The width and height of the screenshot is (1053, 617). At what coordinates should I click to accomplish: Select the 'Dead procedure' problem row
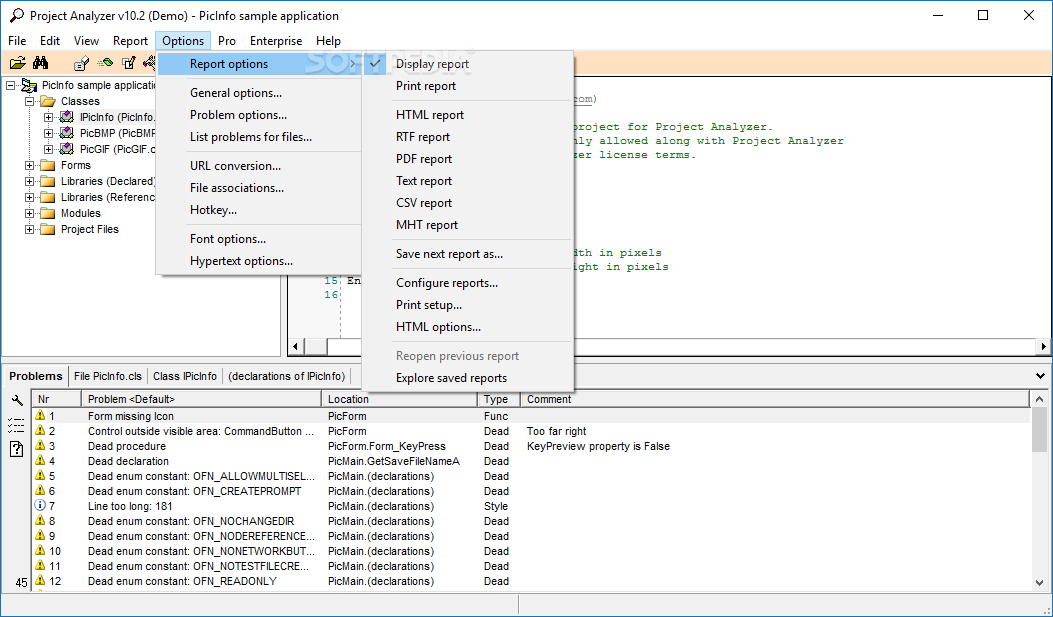point(531,446)
